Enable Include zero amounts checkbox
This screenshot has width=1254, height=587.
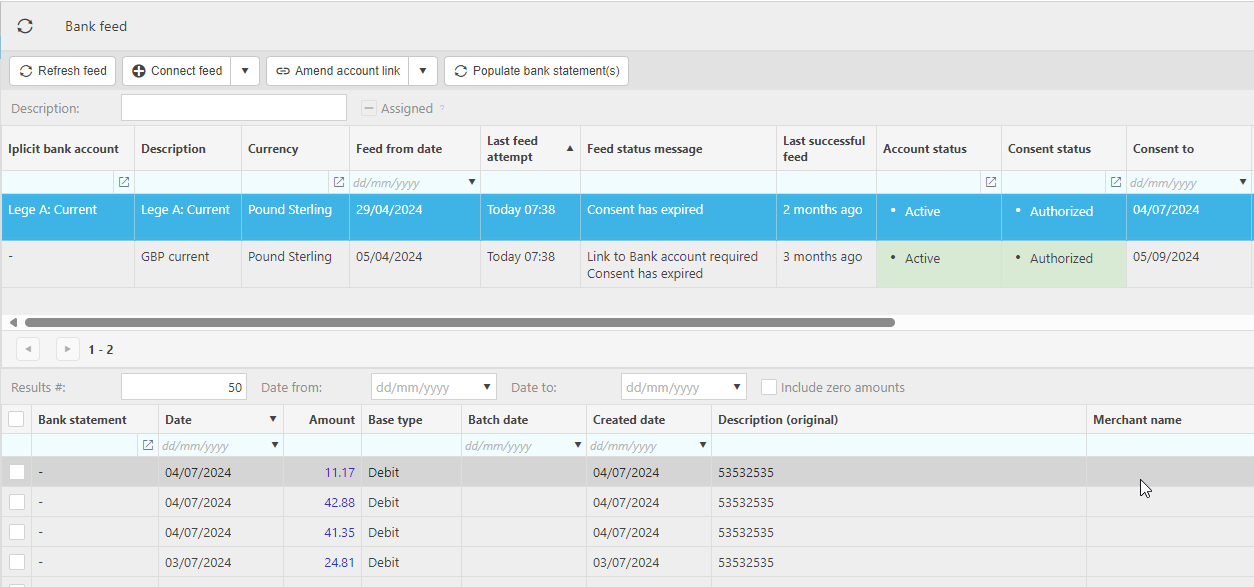[x=769, y=387]
